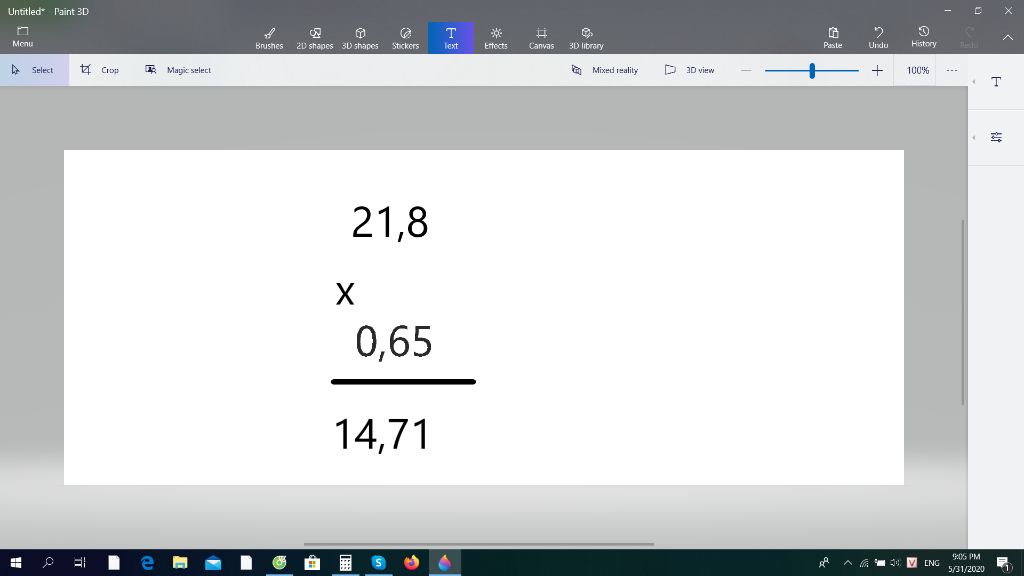This screenshot has width=1024, height=576.
Task: Click the horizontal scrollbar below canvas
Action: (479, 544)
